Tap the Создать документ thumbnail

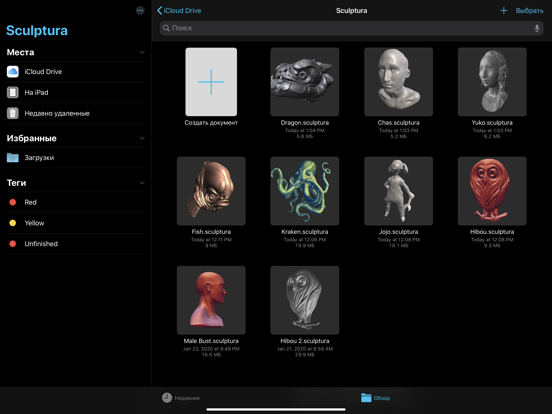[211, 82]
